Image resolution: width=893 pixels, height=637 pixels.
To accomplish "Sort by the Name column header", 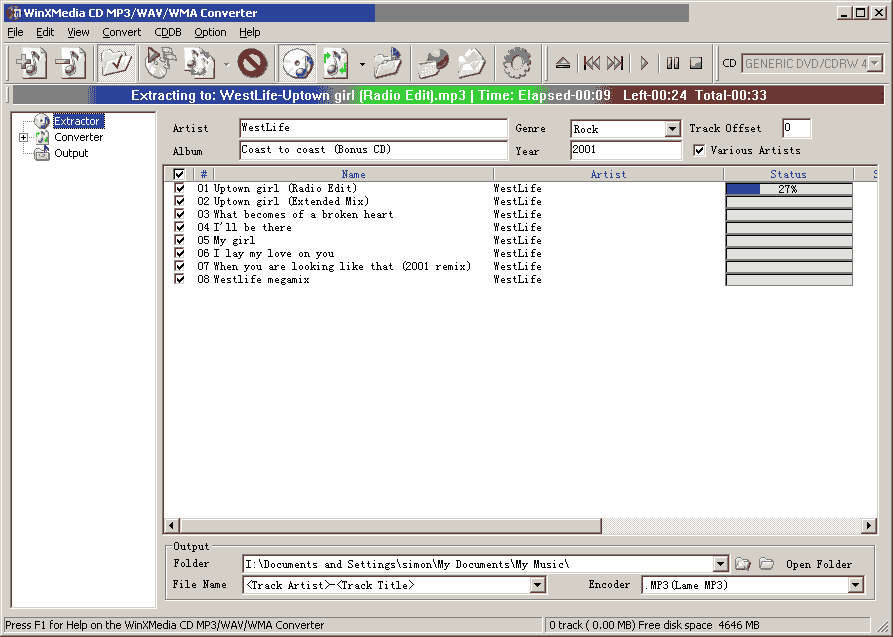I will pos(354,174).
